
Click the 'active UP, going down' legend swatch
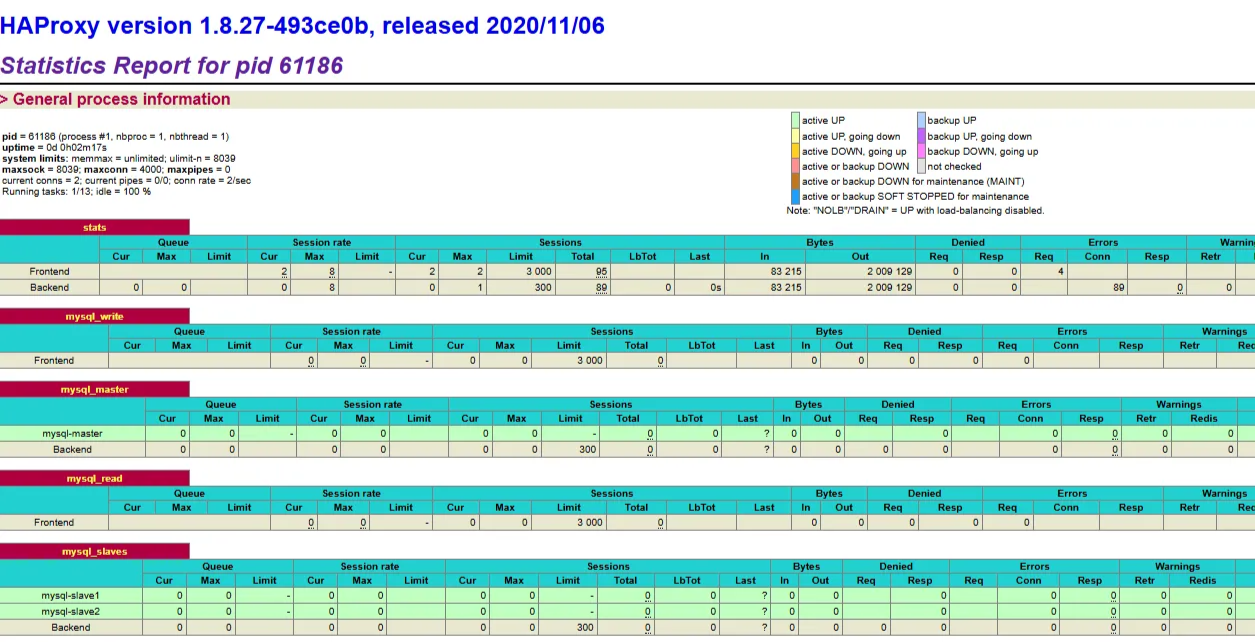(x=796, y=136)
